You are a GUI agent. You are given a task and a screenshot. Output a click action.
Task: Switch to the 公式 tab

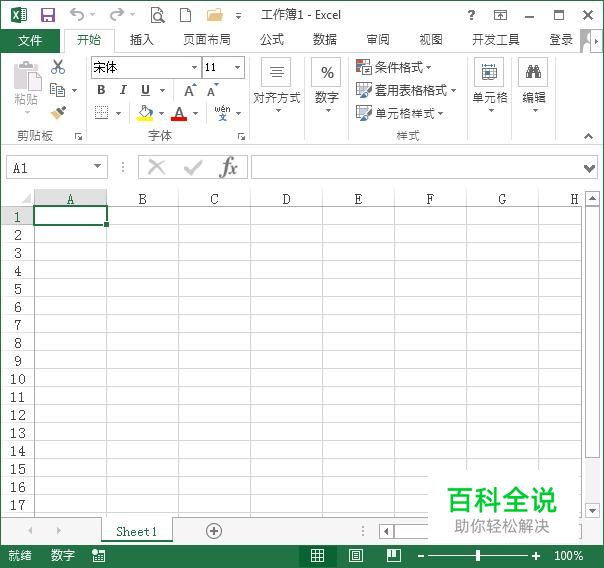pos(272,40)
